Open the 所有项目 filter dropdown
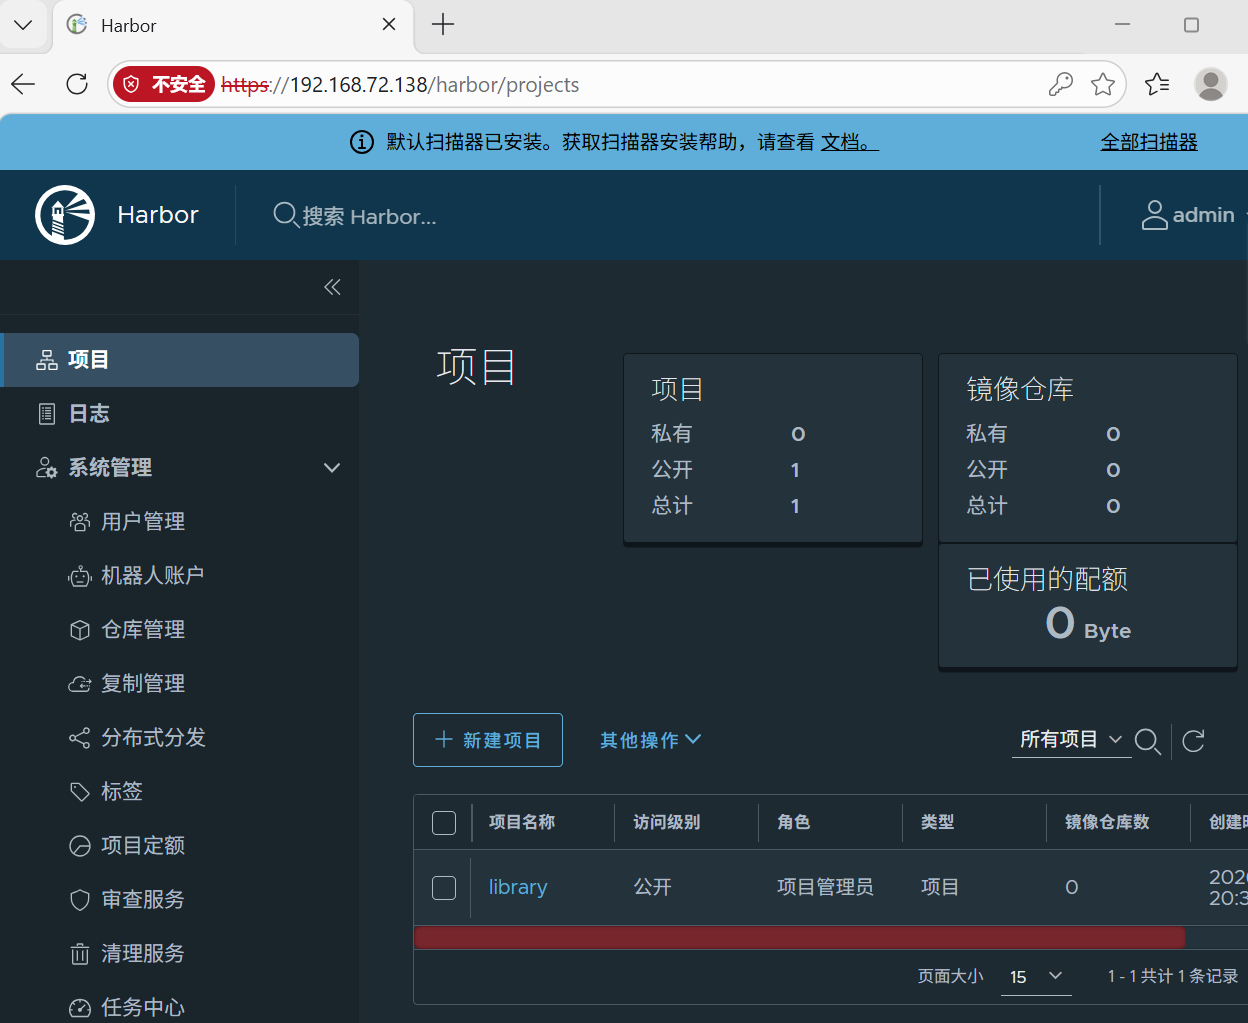Image resolution: width=1248 pixels, height=1023 pixels. [x=1071, y=740]
